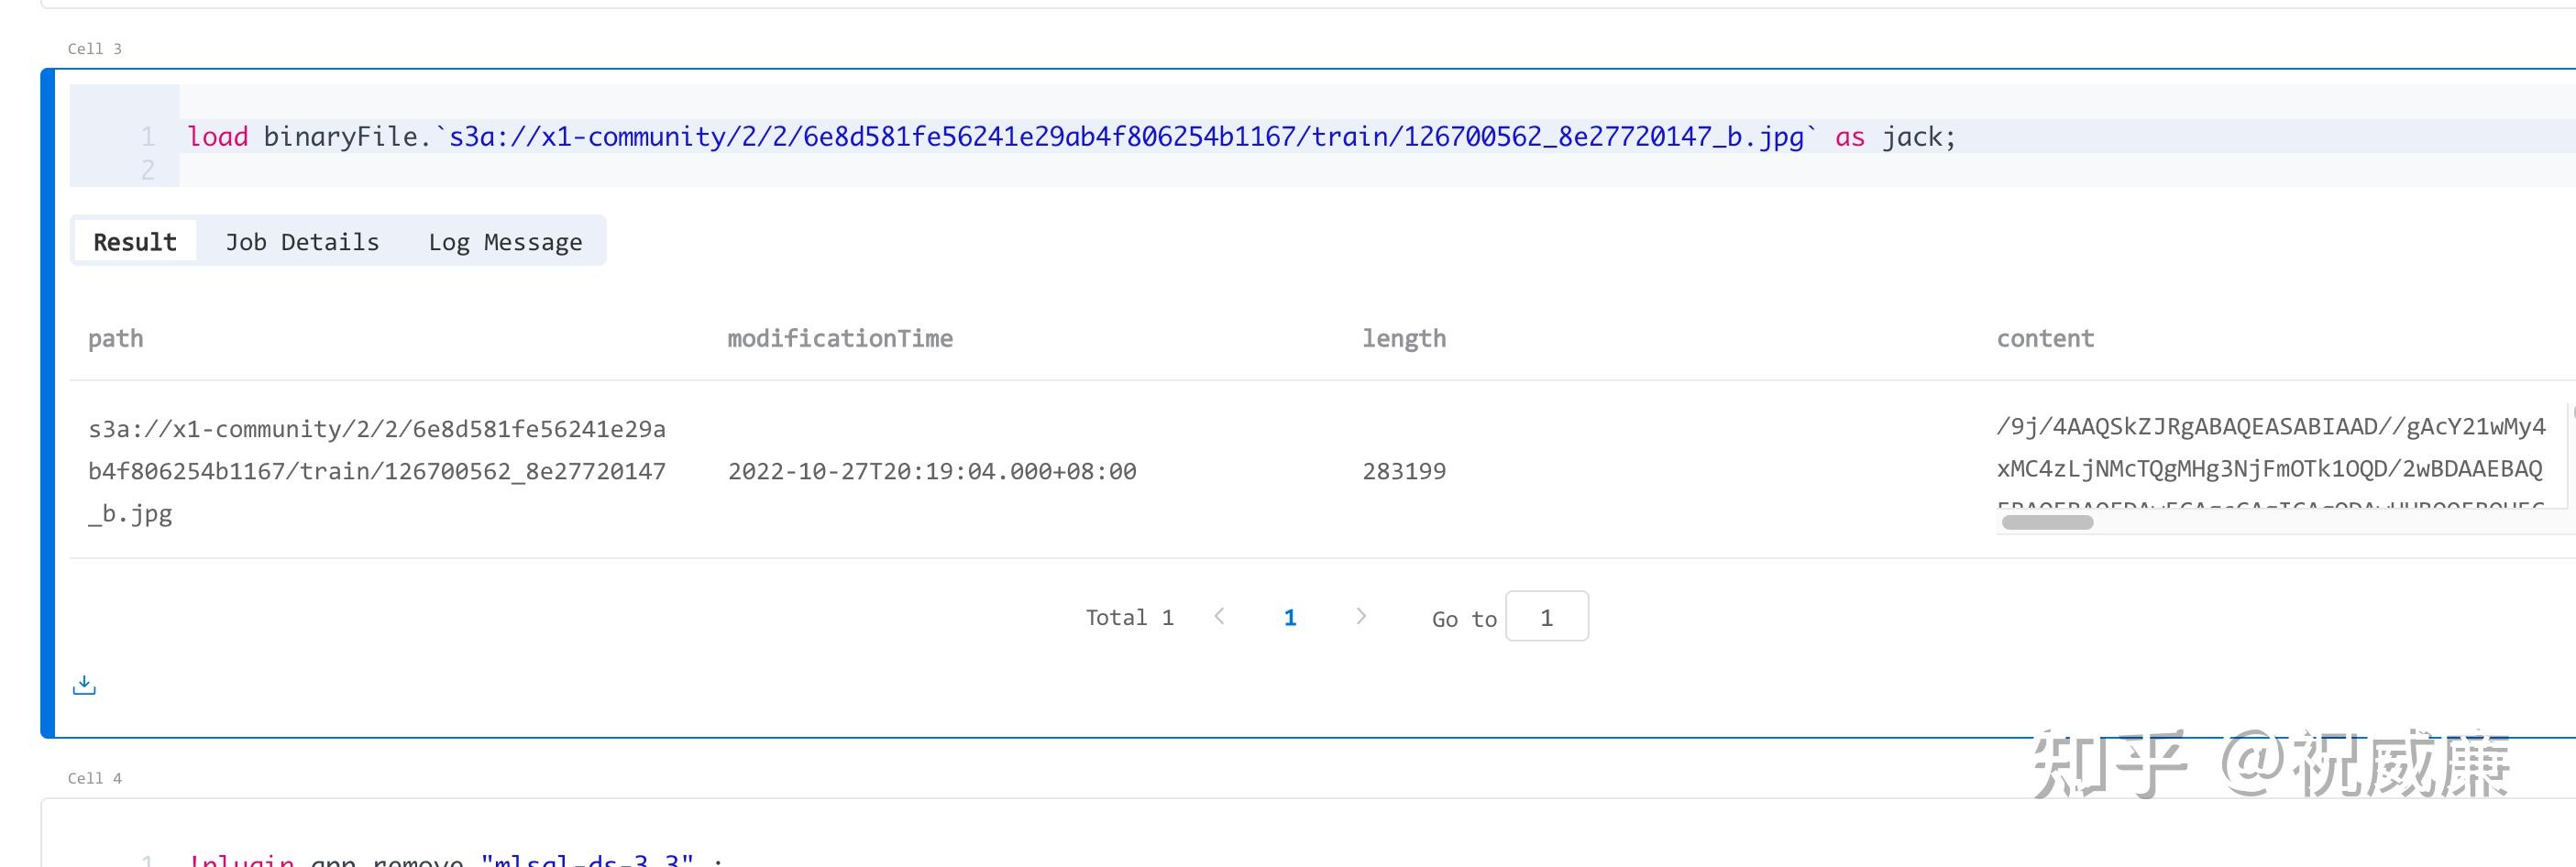
Task: Click the path column header
Action: (x=116, y=339)
